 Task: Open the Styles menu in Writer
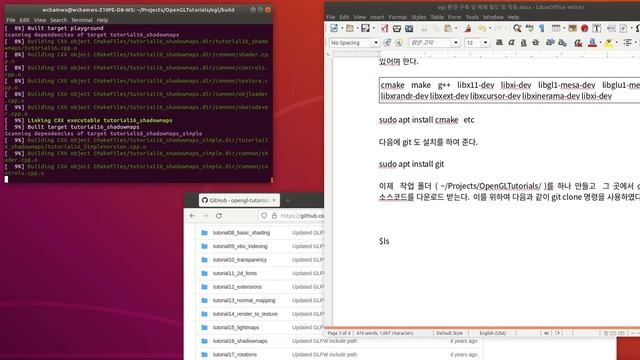[418, 17]
